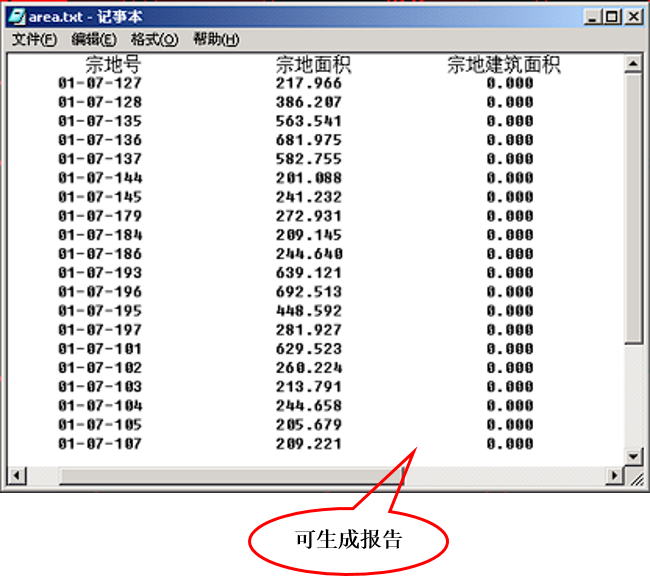This screenshot has height=577, width=650.
Task: Click the 宗地面积 column header text
Action: (x=313, y=65)
